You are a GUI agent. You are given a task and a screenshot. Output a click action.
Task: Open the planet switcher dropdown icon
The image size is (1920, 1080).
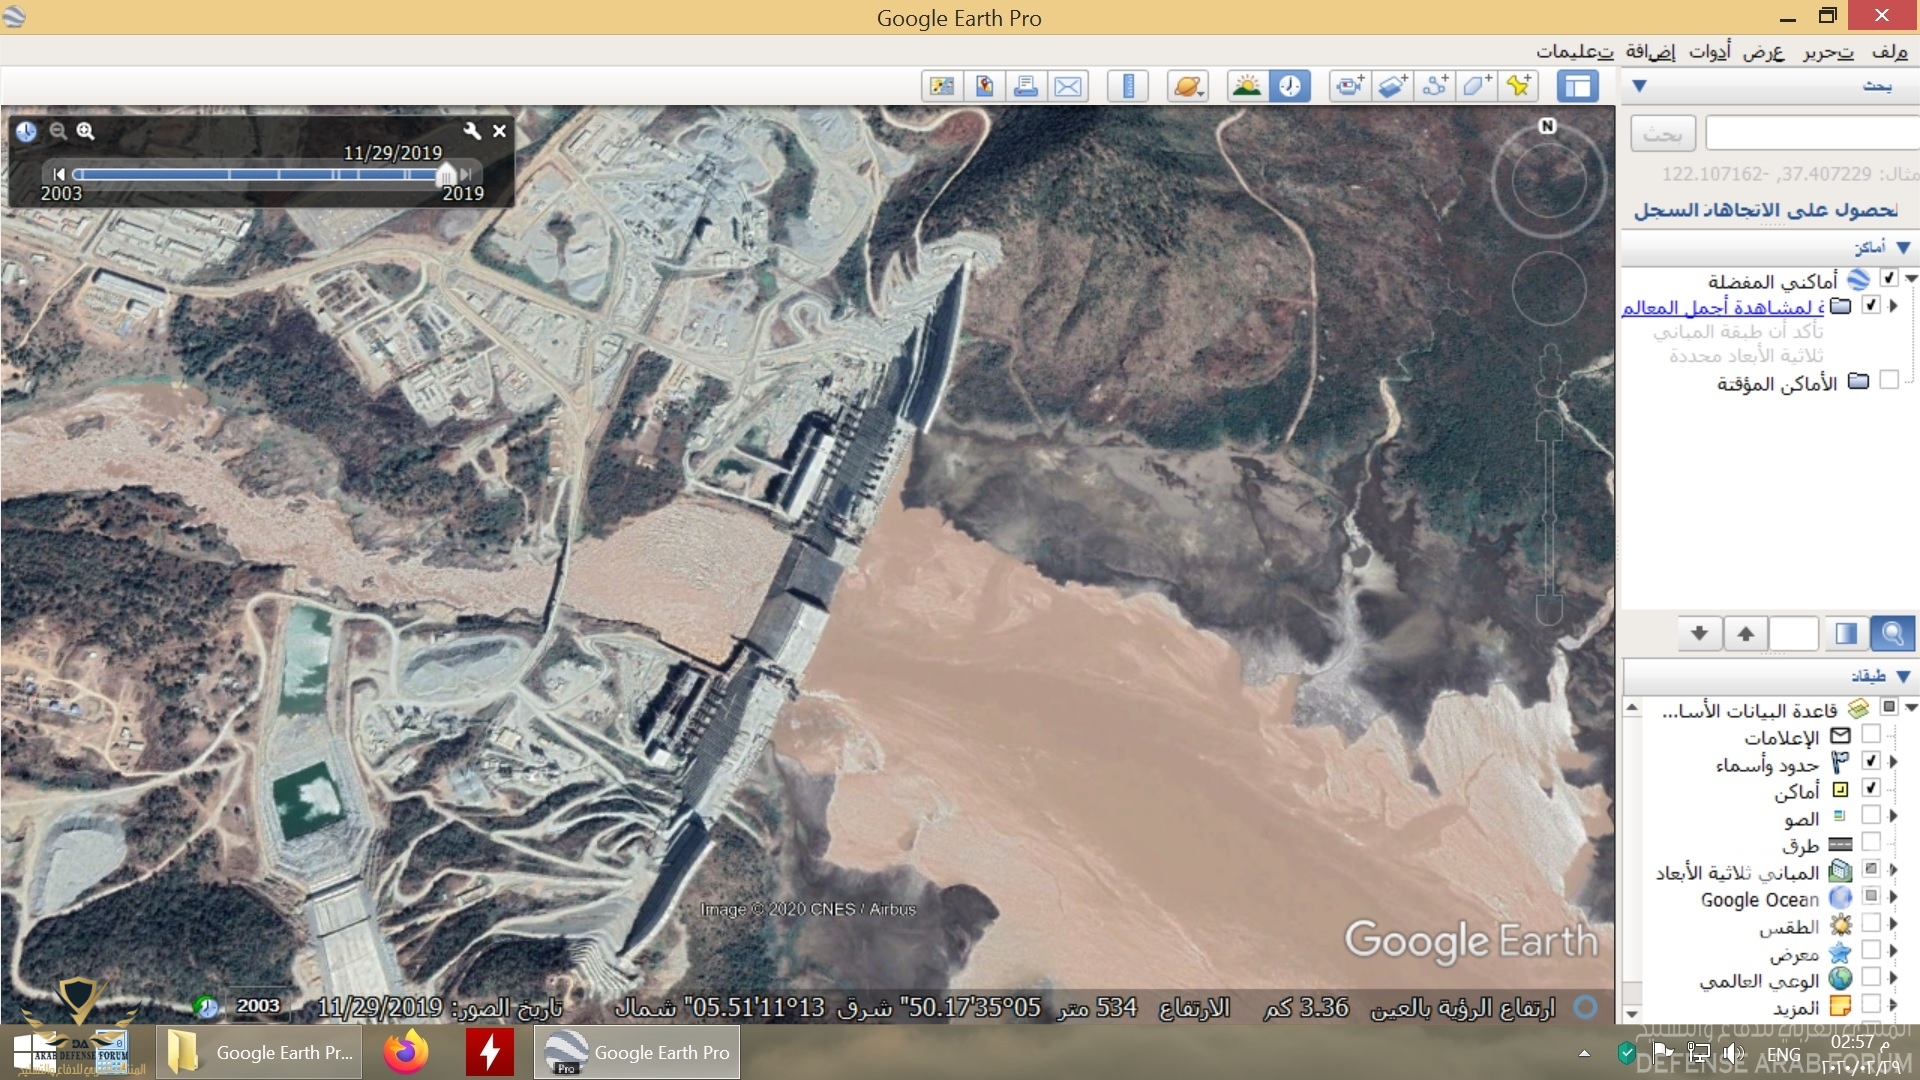click(1187, 86)
